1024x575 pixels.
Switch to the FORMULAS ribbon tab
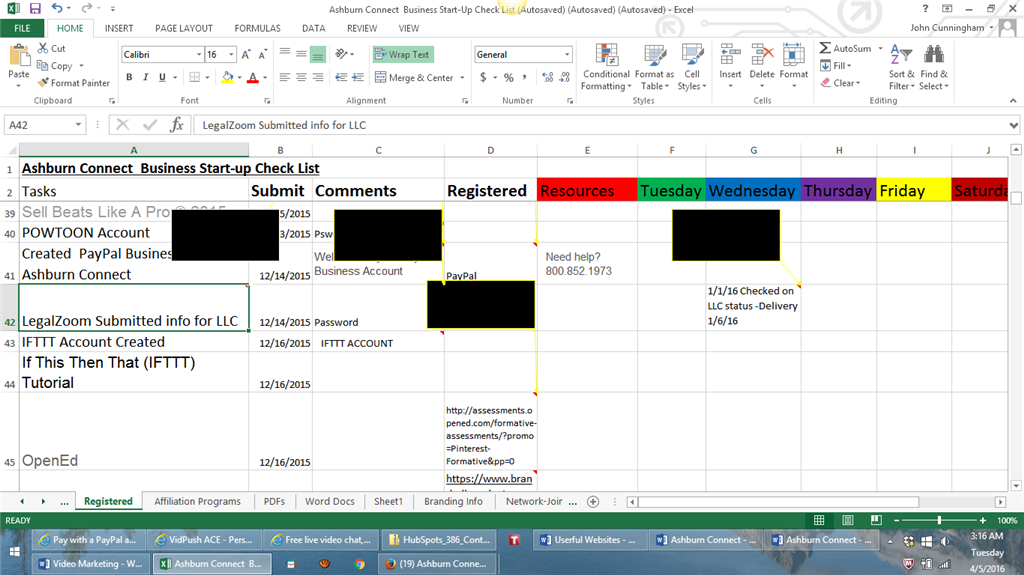pos(257,28)
